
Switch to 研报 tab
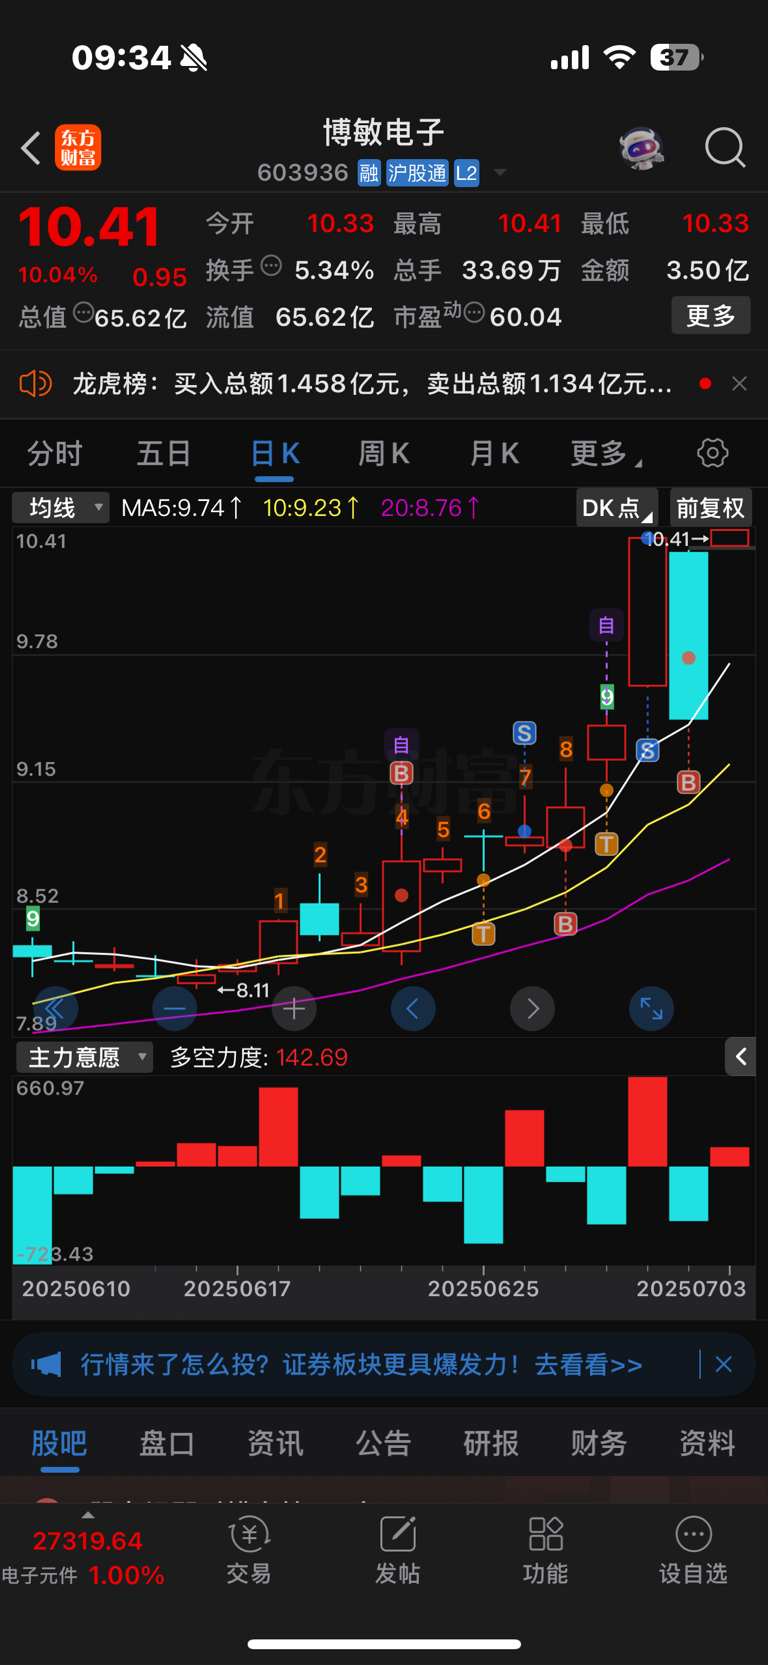click(491, 1443)
